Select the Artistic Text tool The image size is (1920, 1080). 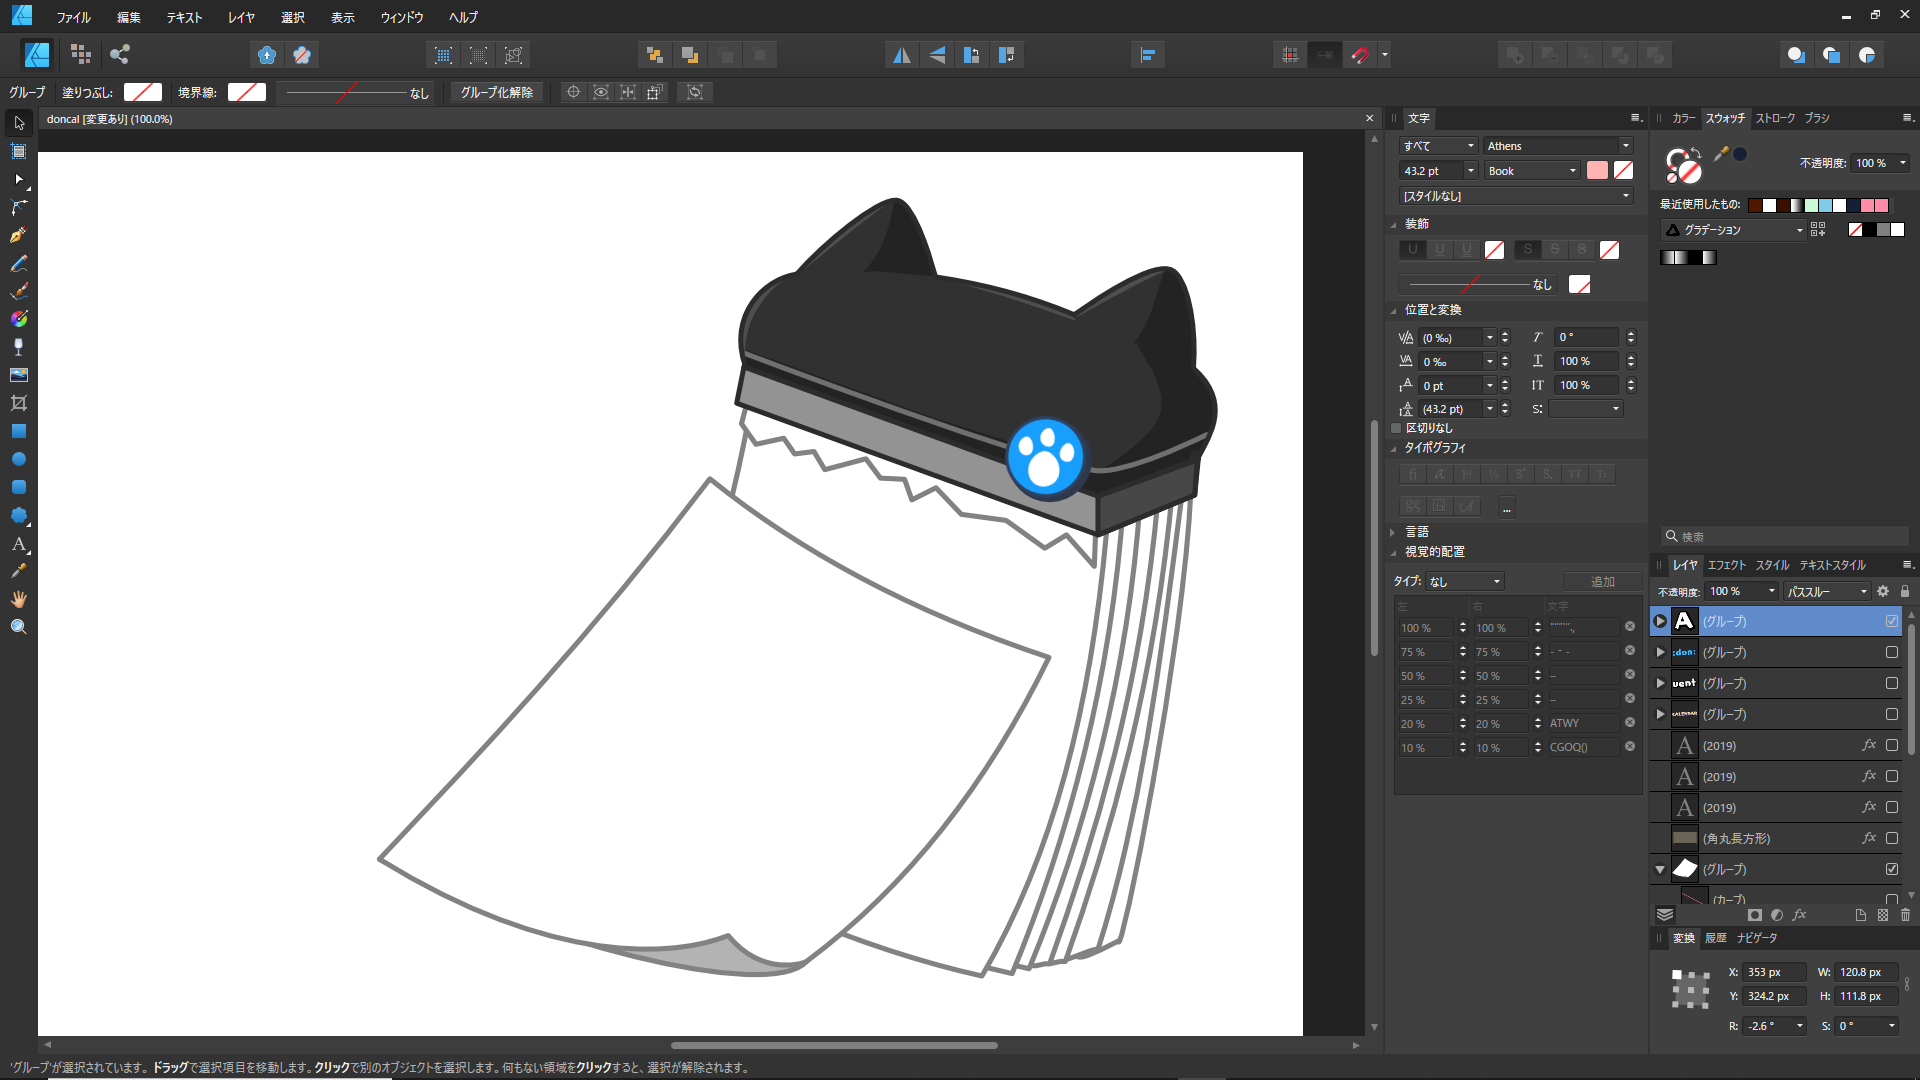point(18,545)
